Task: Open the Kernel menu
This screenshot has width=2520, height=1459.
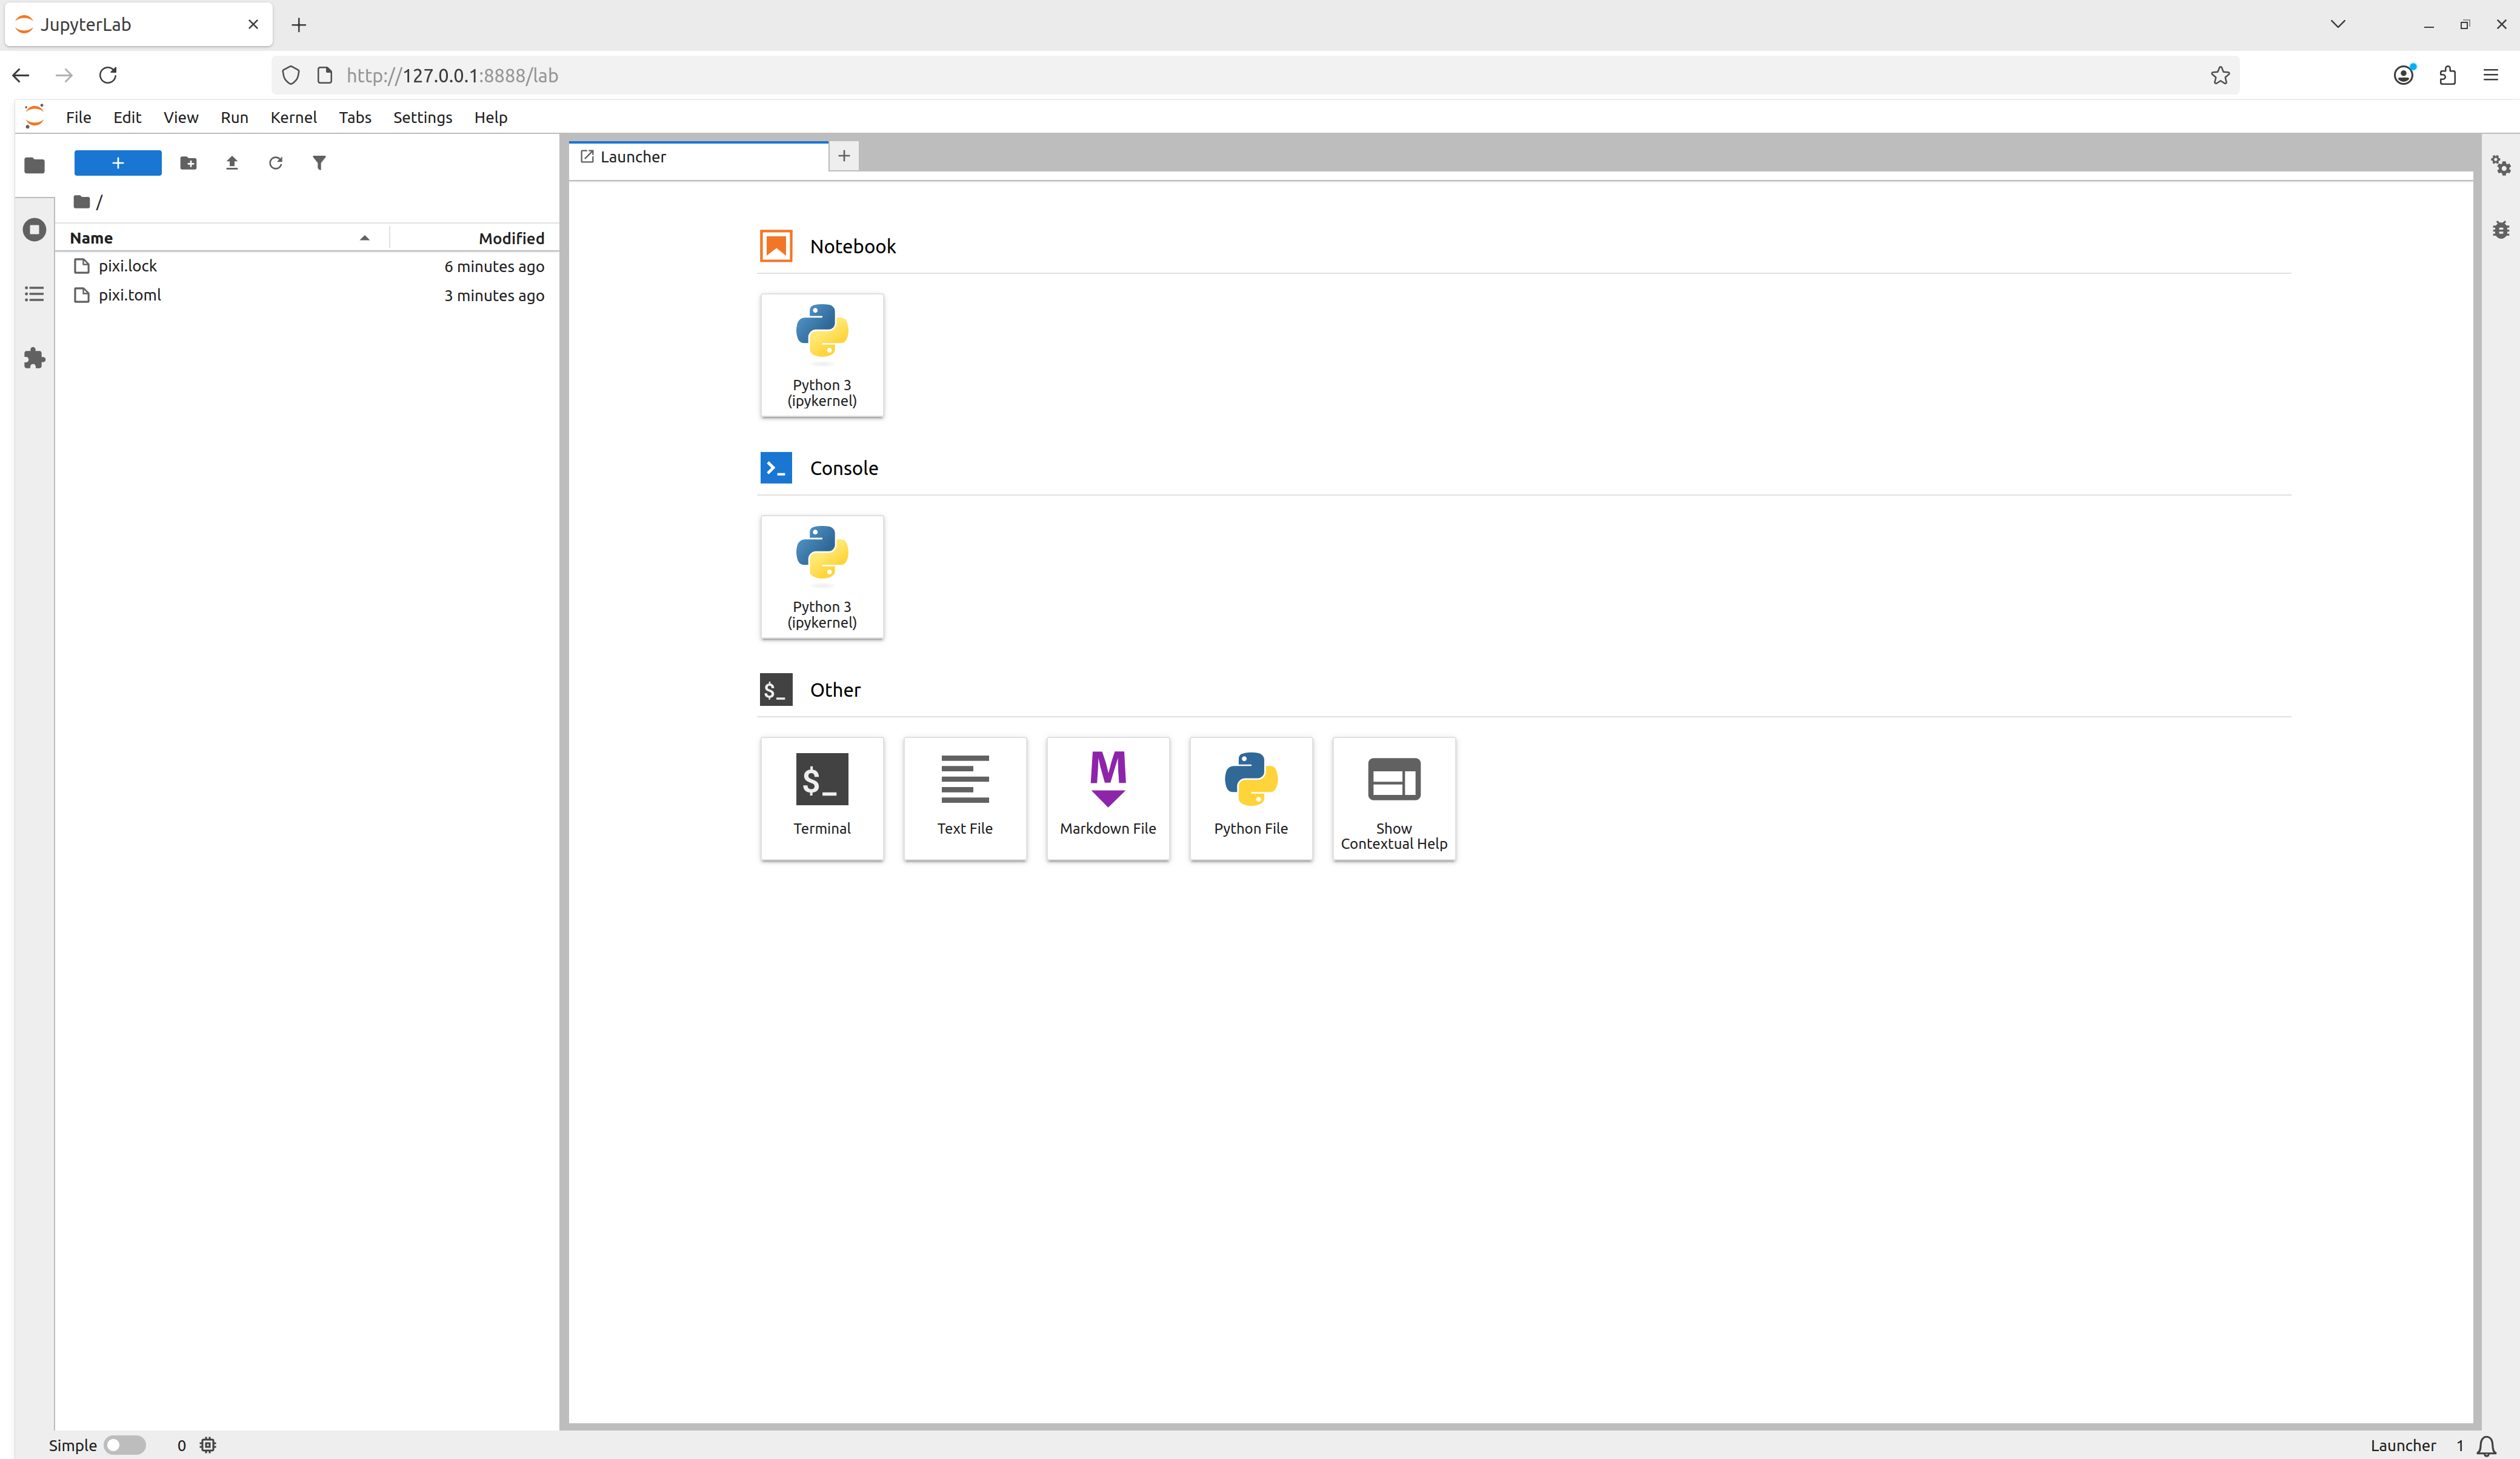Action: (293, 117)
